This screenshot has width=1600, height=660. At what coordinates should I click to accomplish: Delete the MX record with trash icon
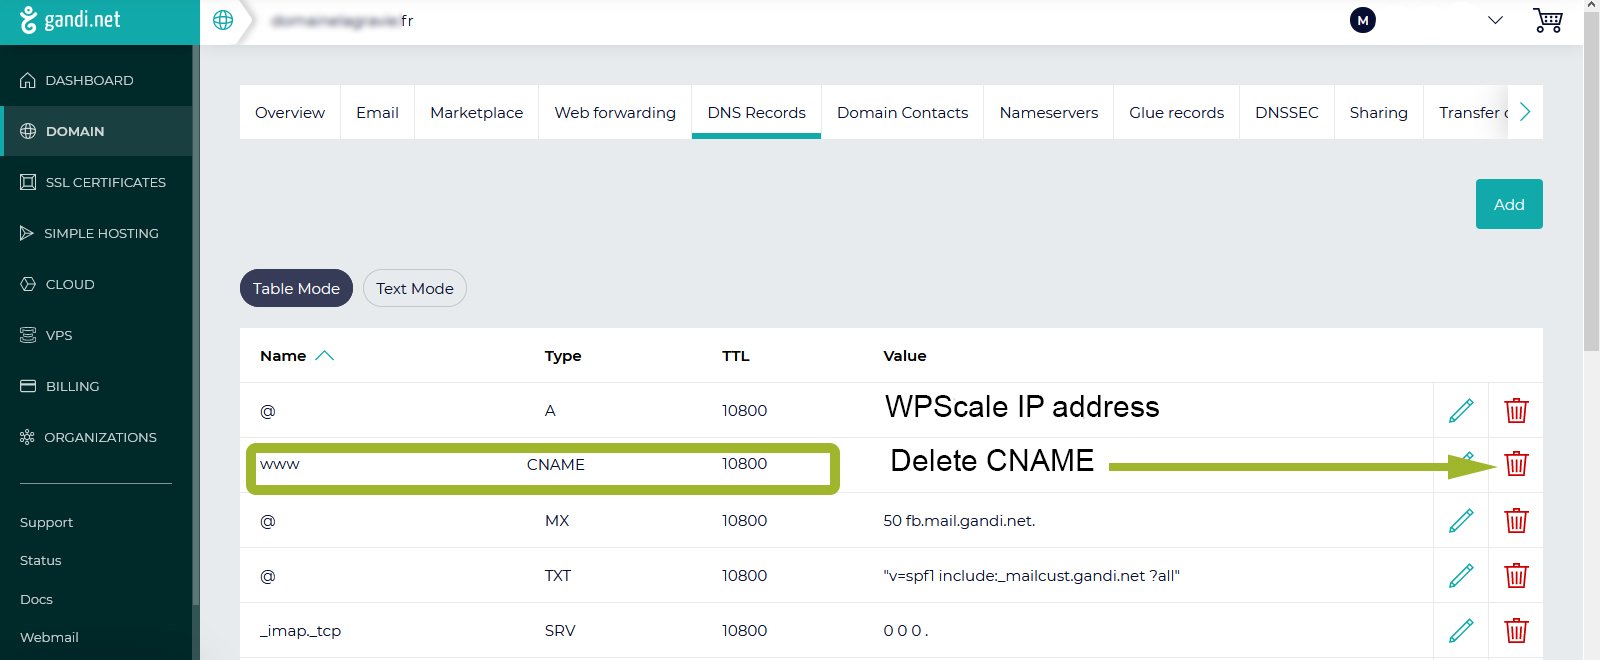tap(1516, 520)
